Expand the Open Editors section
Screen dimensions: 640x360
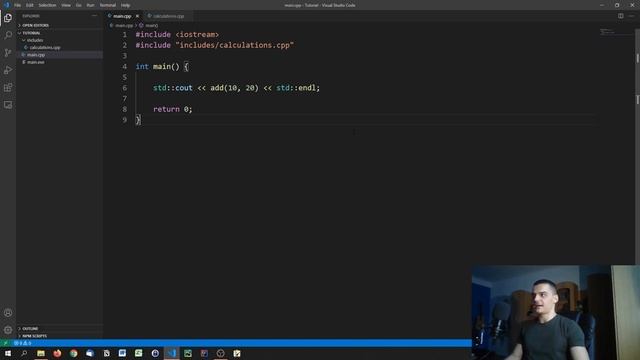click(35, 25)
